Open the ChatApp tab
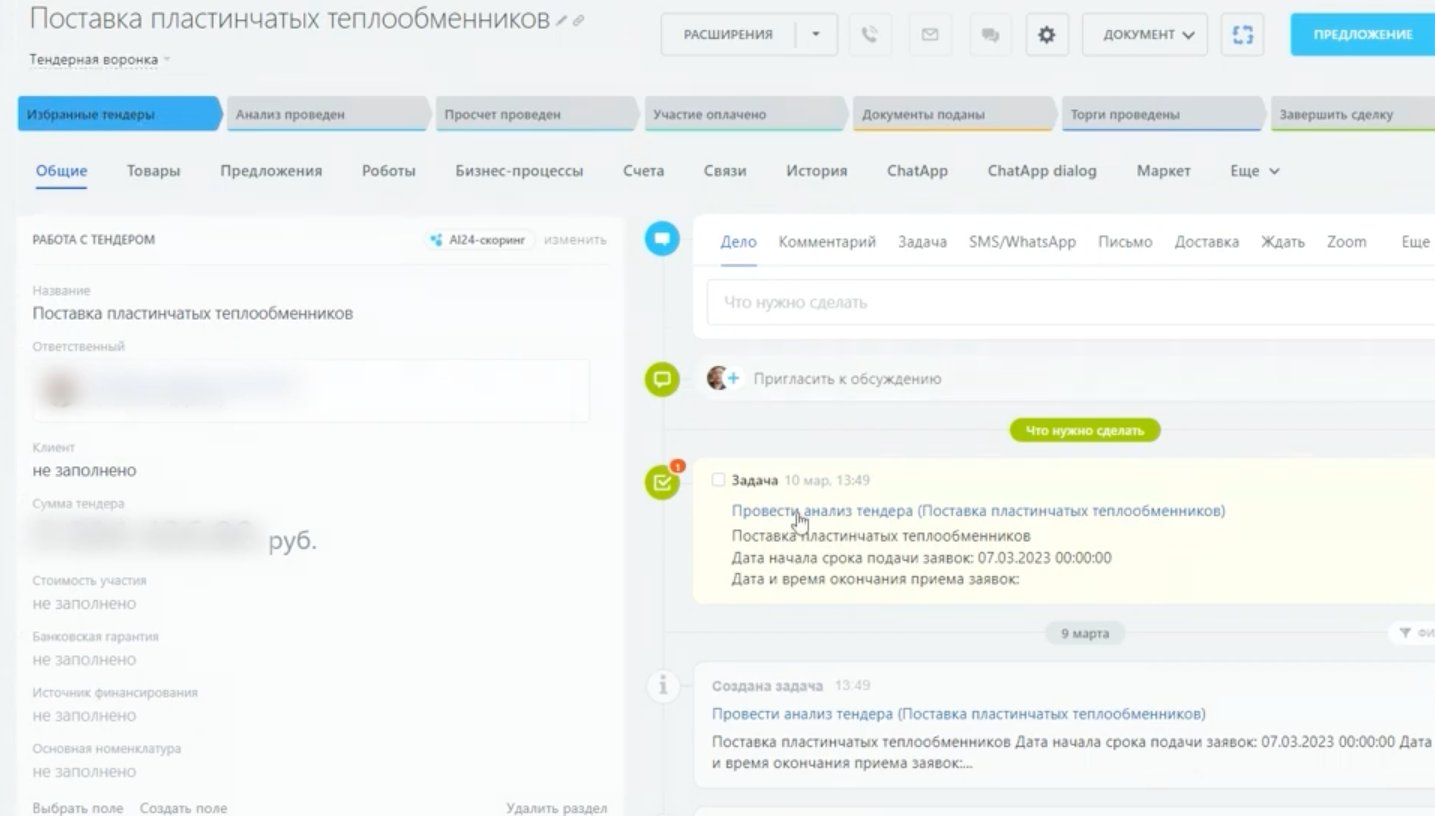 917,171
